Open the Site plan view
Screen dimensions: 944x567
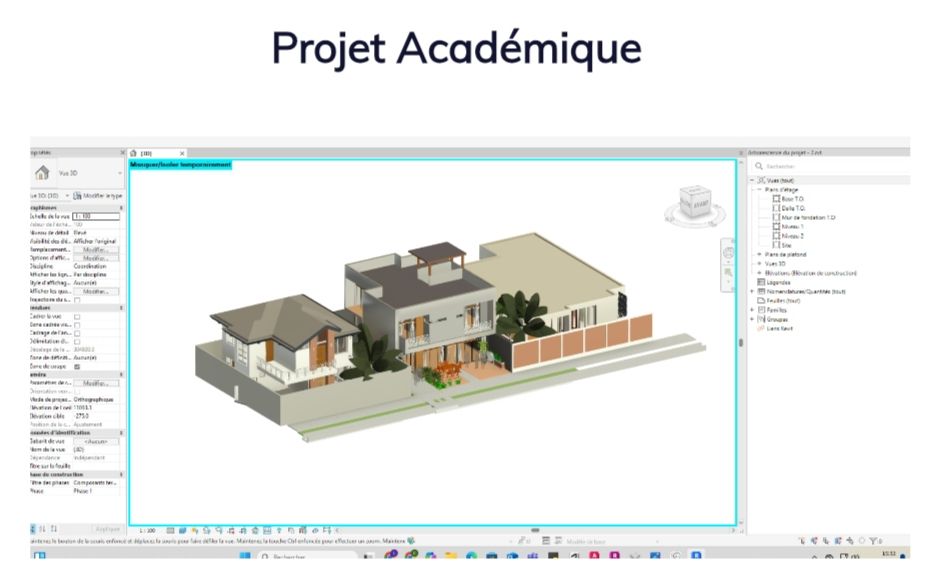pyautogui.click(x=786, y=246)
